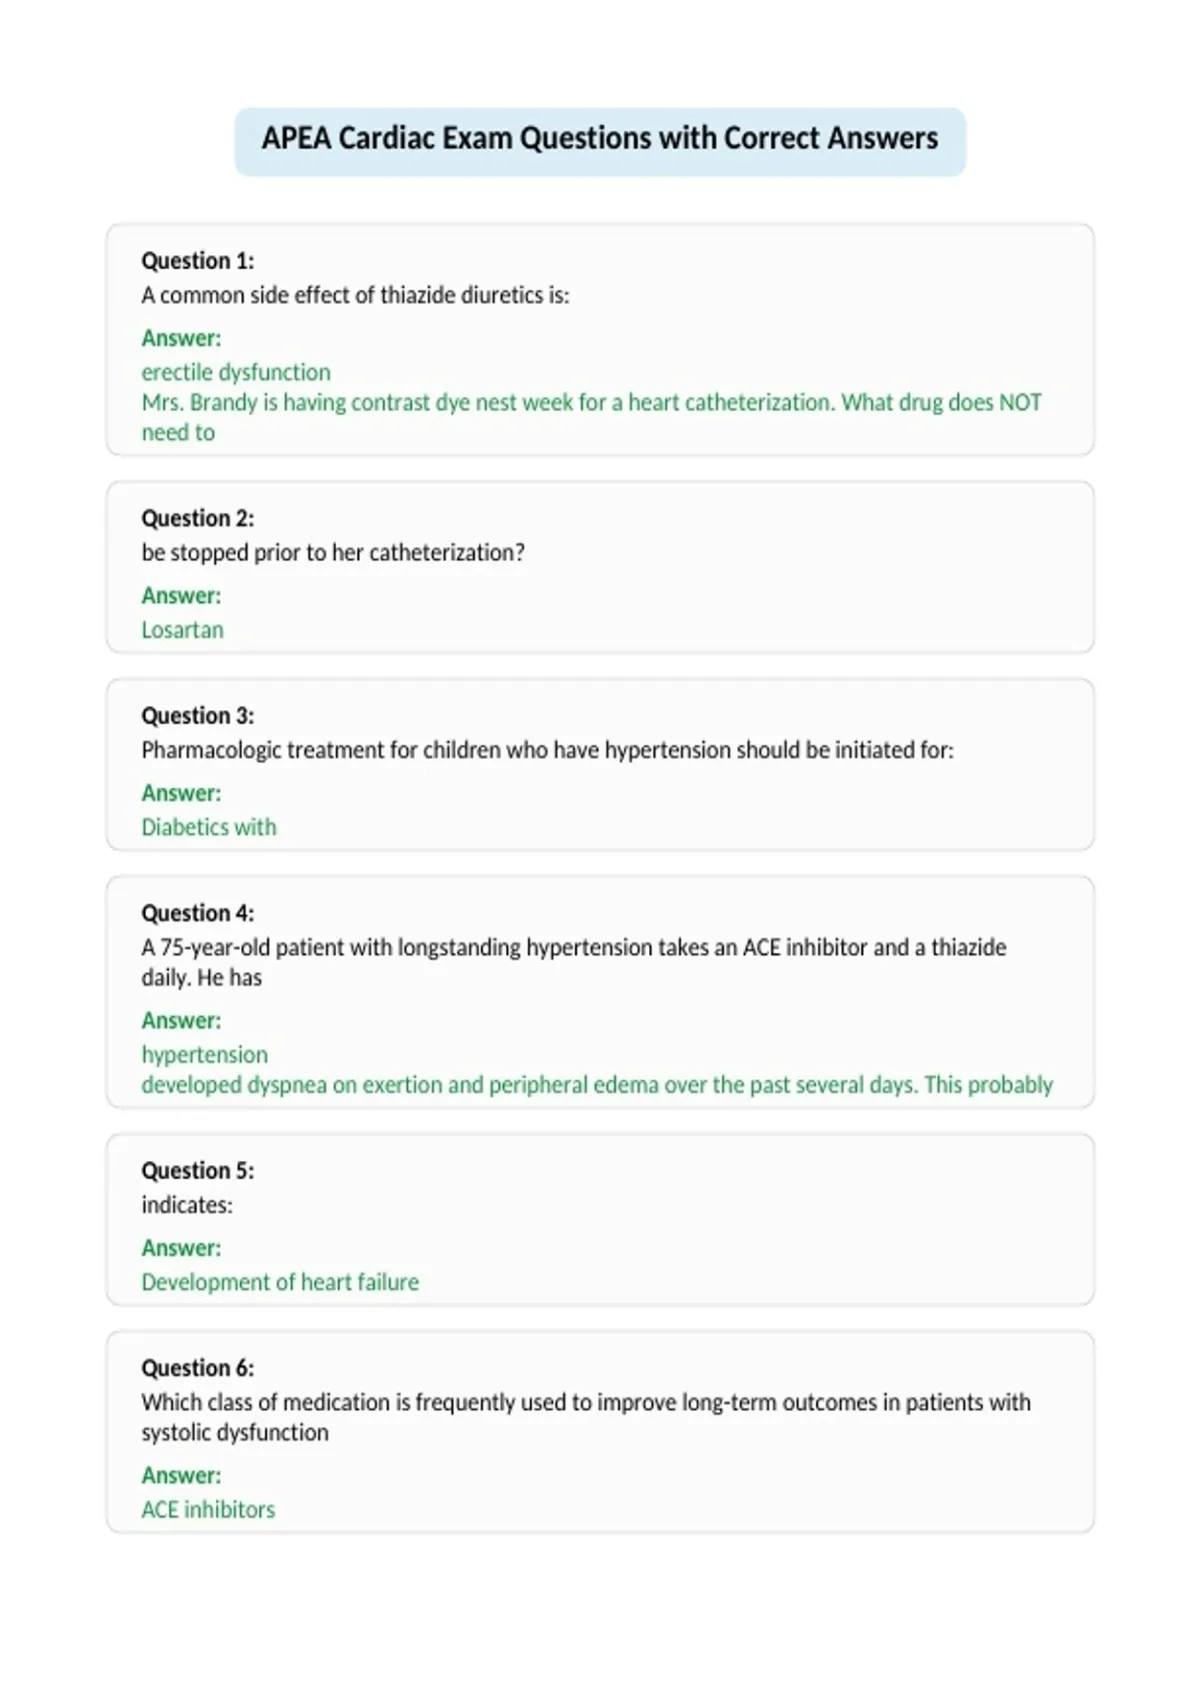
Task: Select the Question 3 heading
Action: coord(198,716)
